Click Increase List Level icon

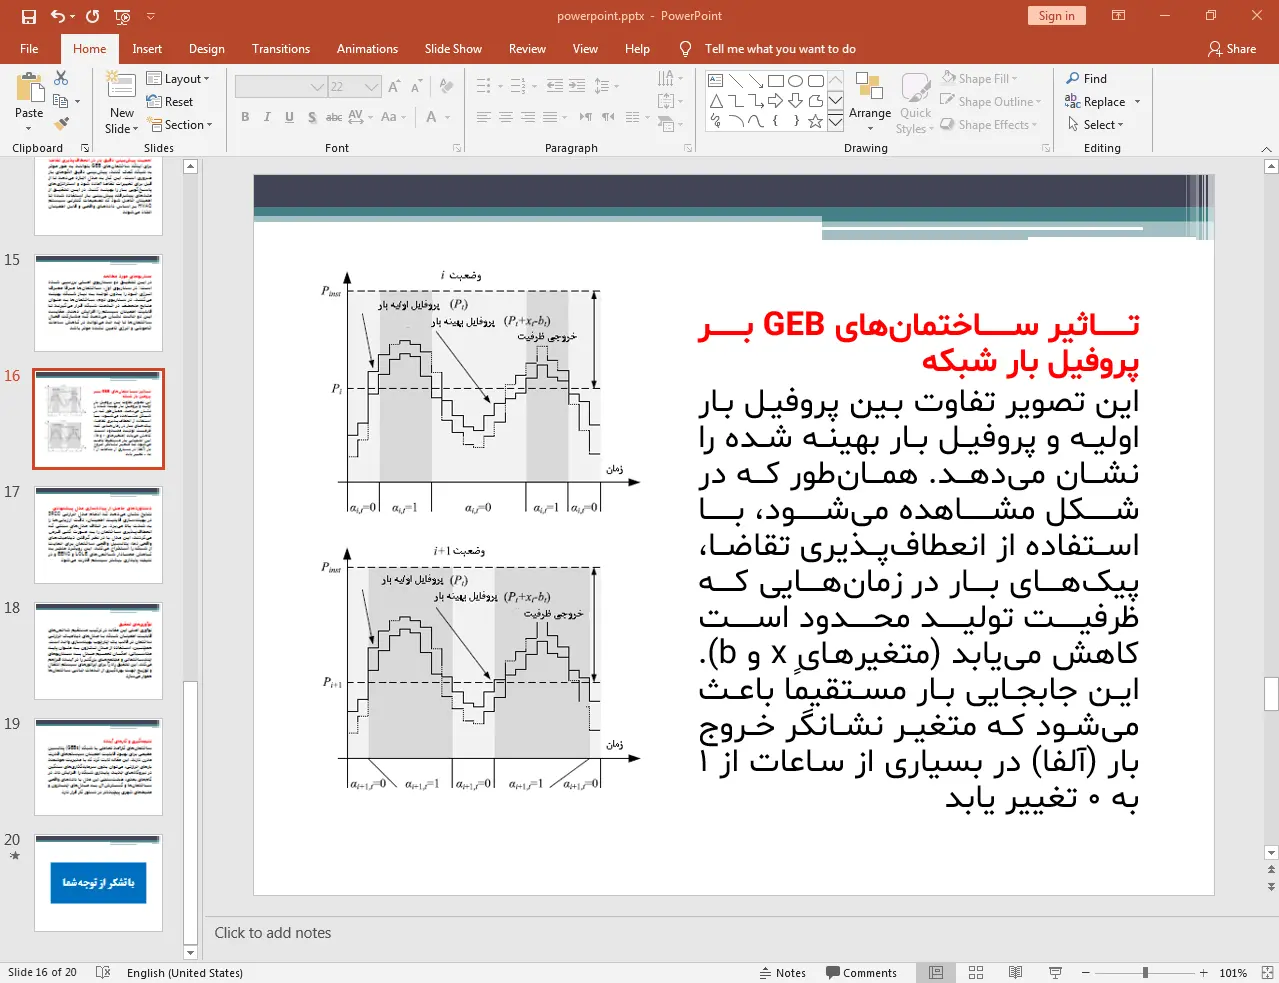(577, 87)
